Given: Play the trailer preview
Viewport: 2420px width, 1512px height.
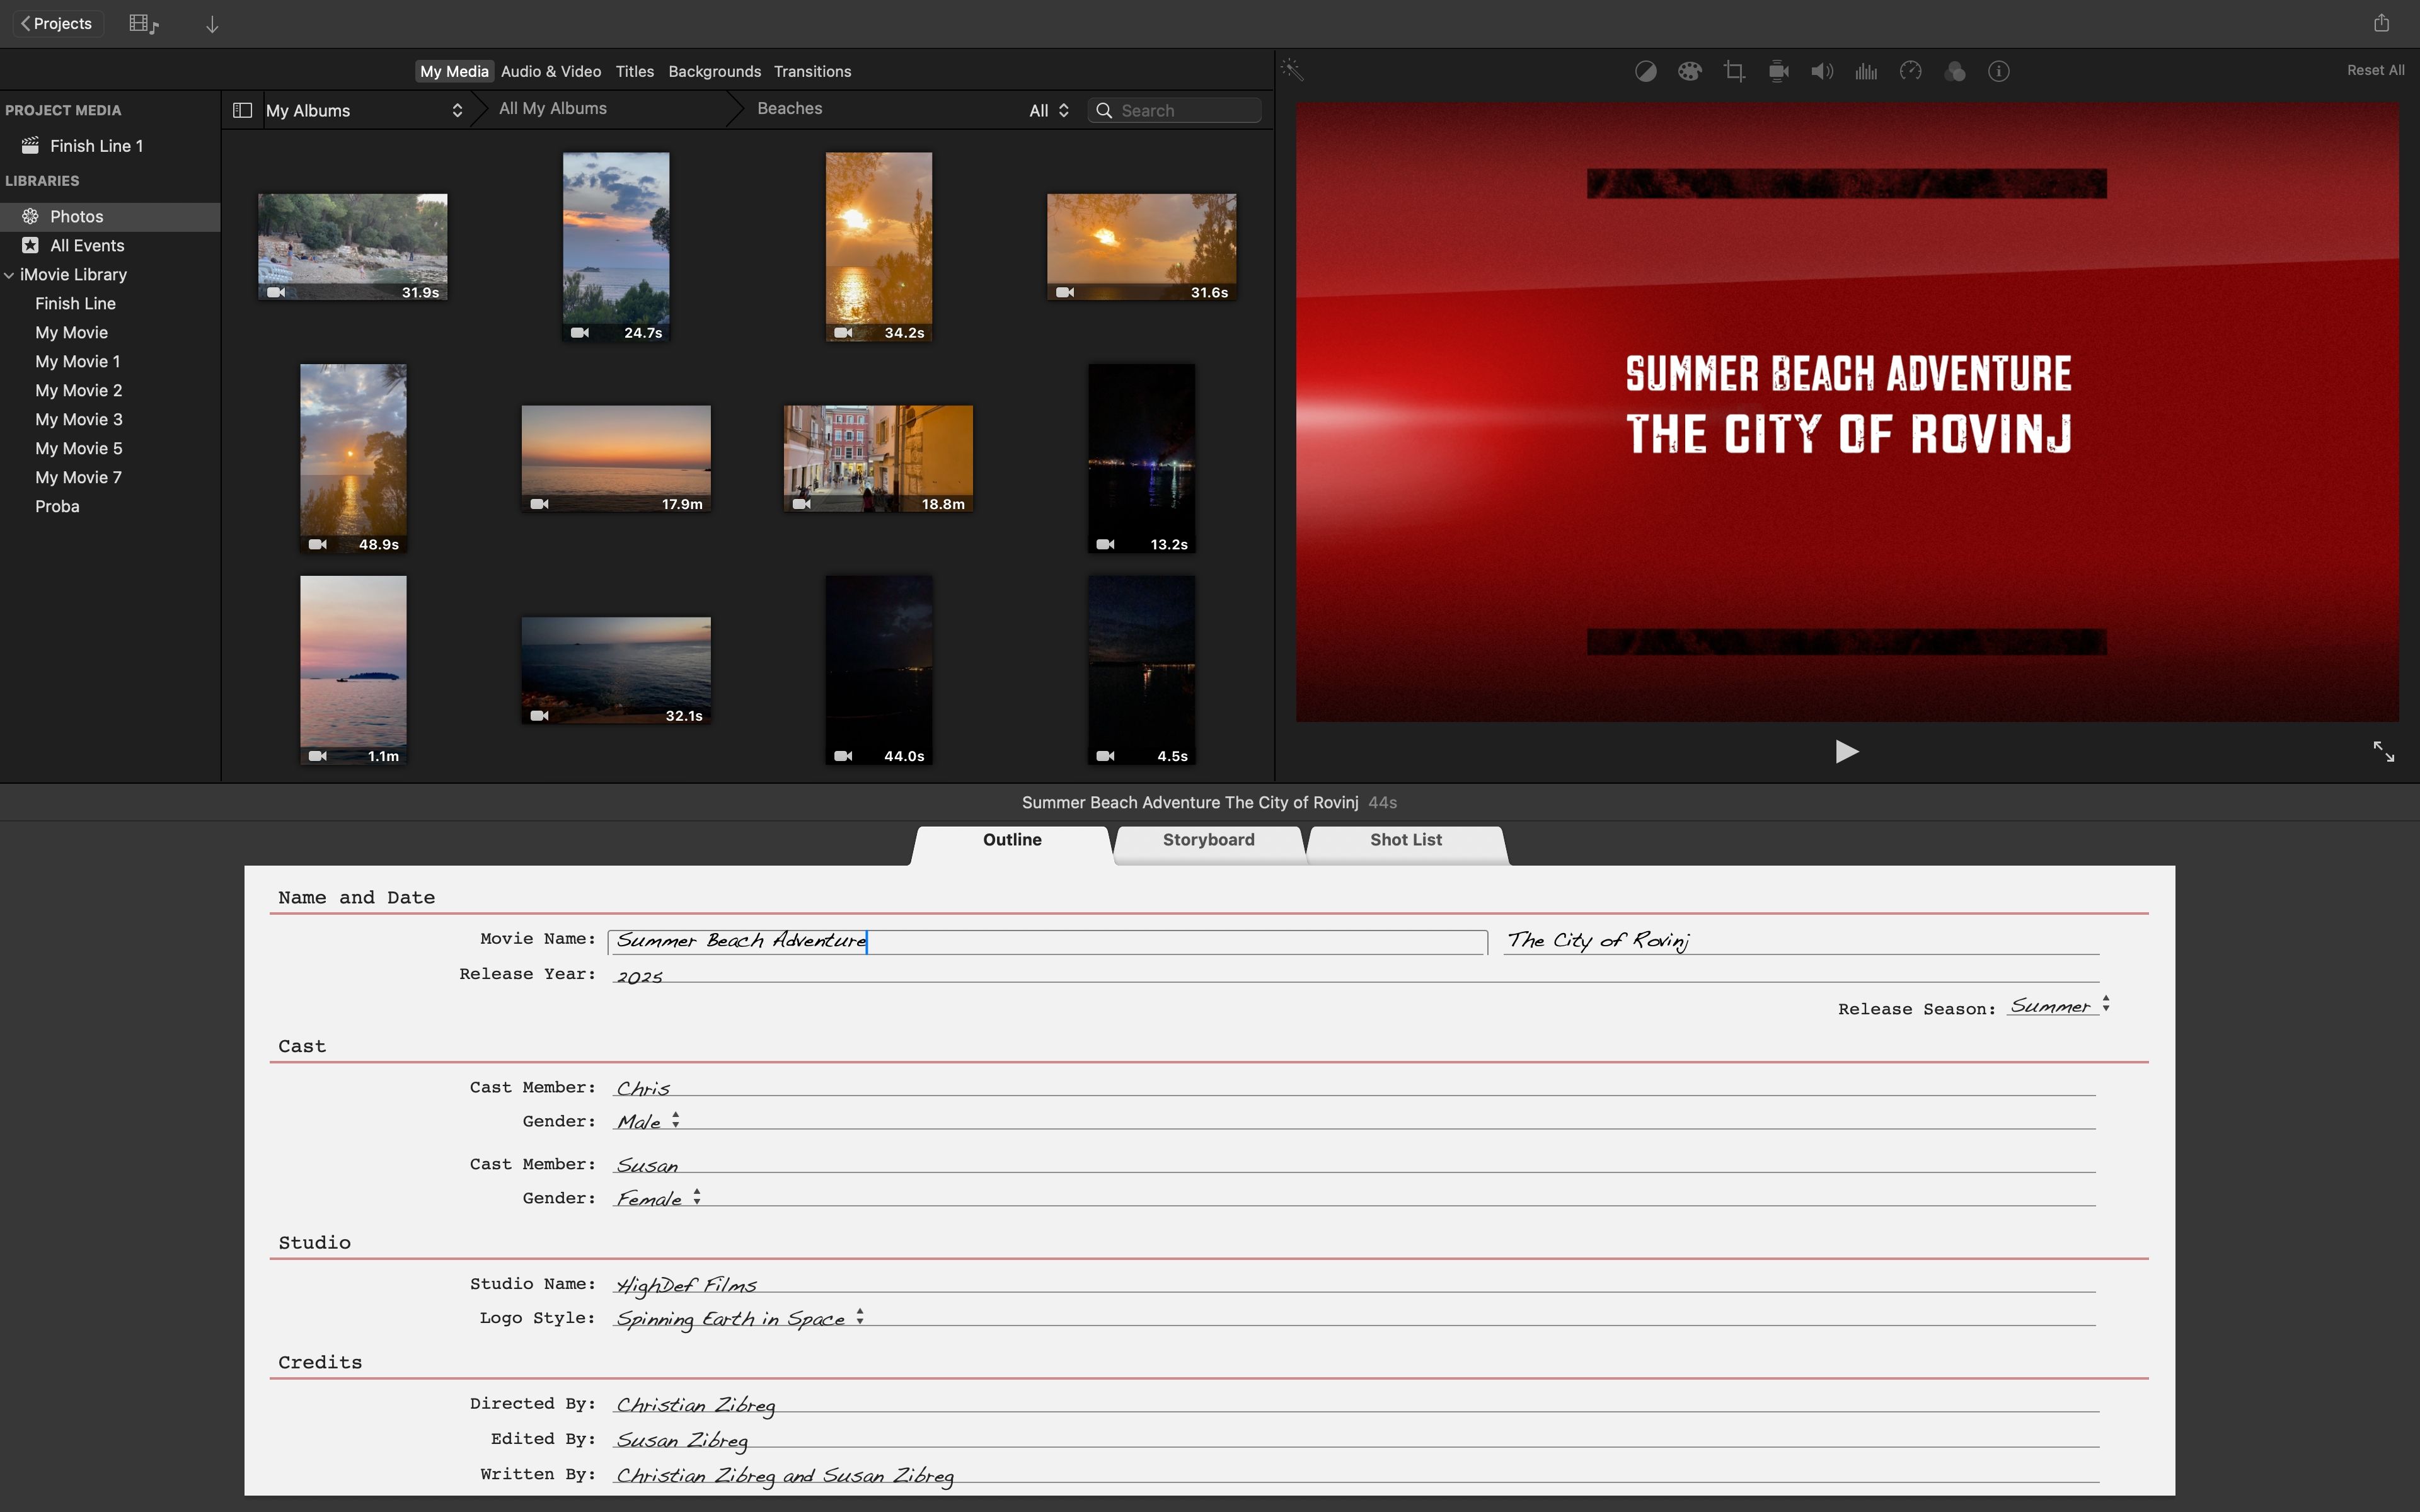Looking at the screenshot, I should [x=1846, y=751].
